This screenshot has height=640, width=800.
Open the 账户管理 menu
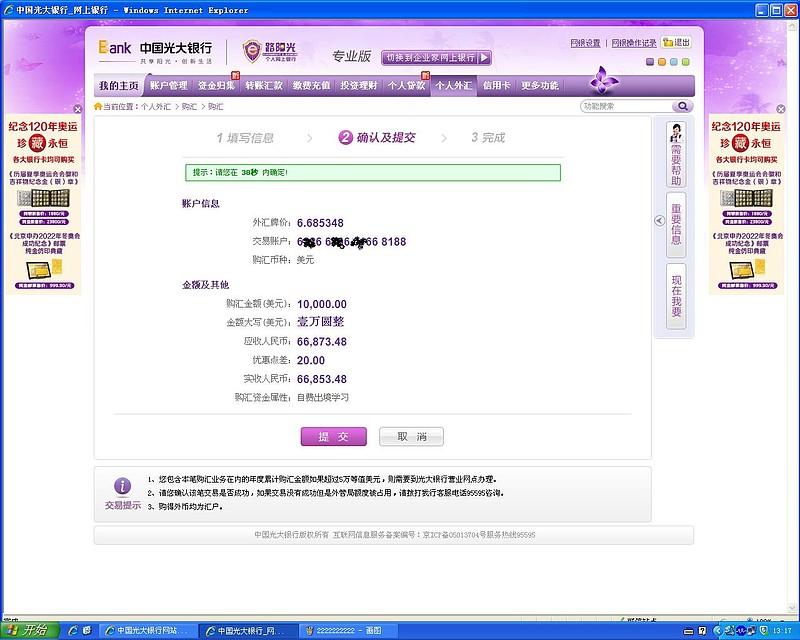tap(168, 86)
